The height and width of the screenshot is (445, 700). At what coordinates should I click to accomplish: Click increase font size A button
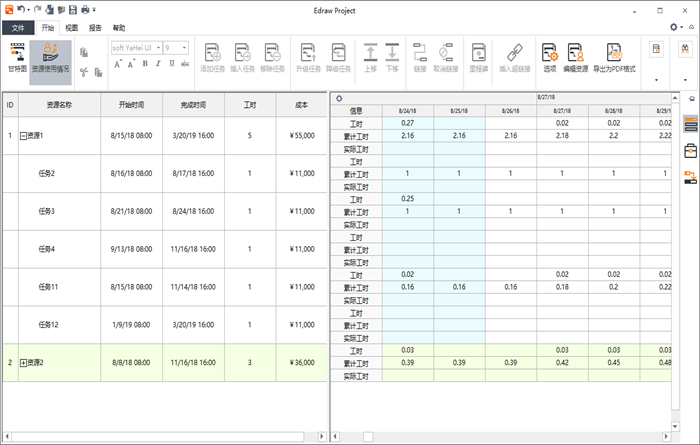(x=117, y=64)
